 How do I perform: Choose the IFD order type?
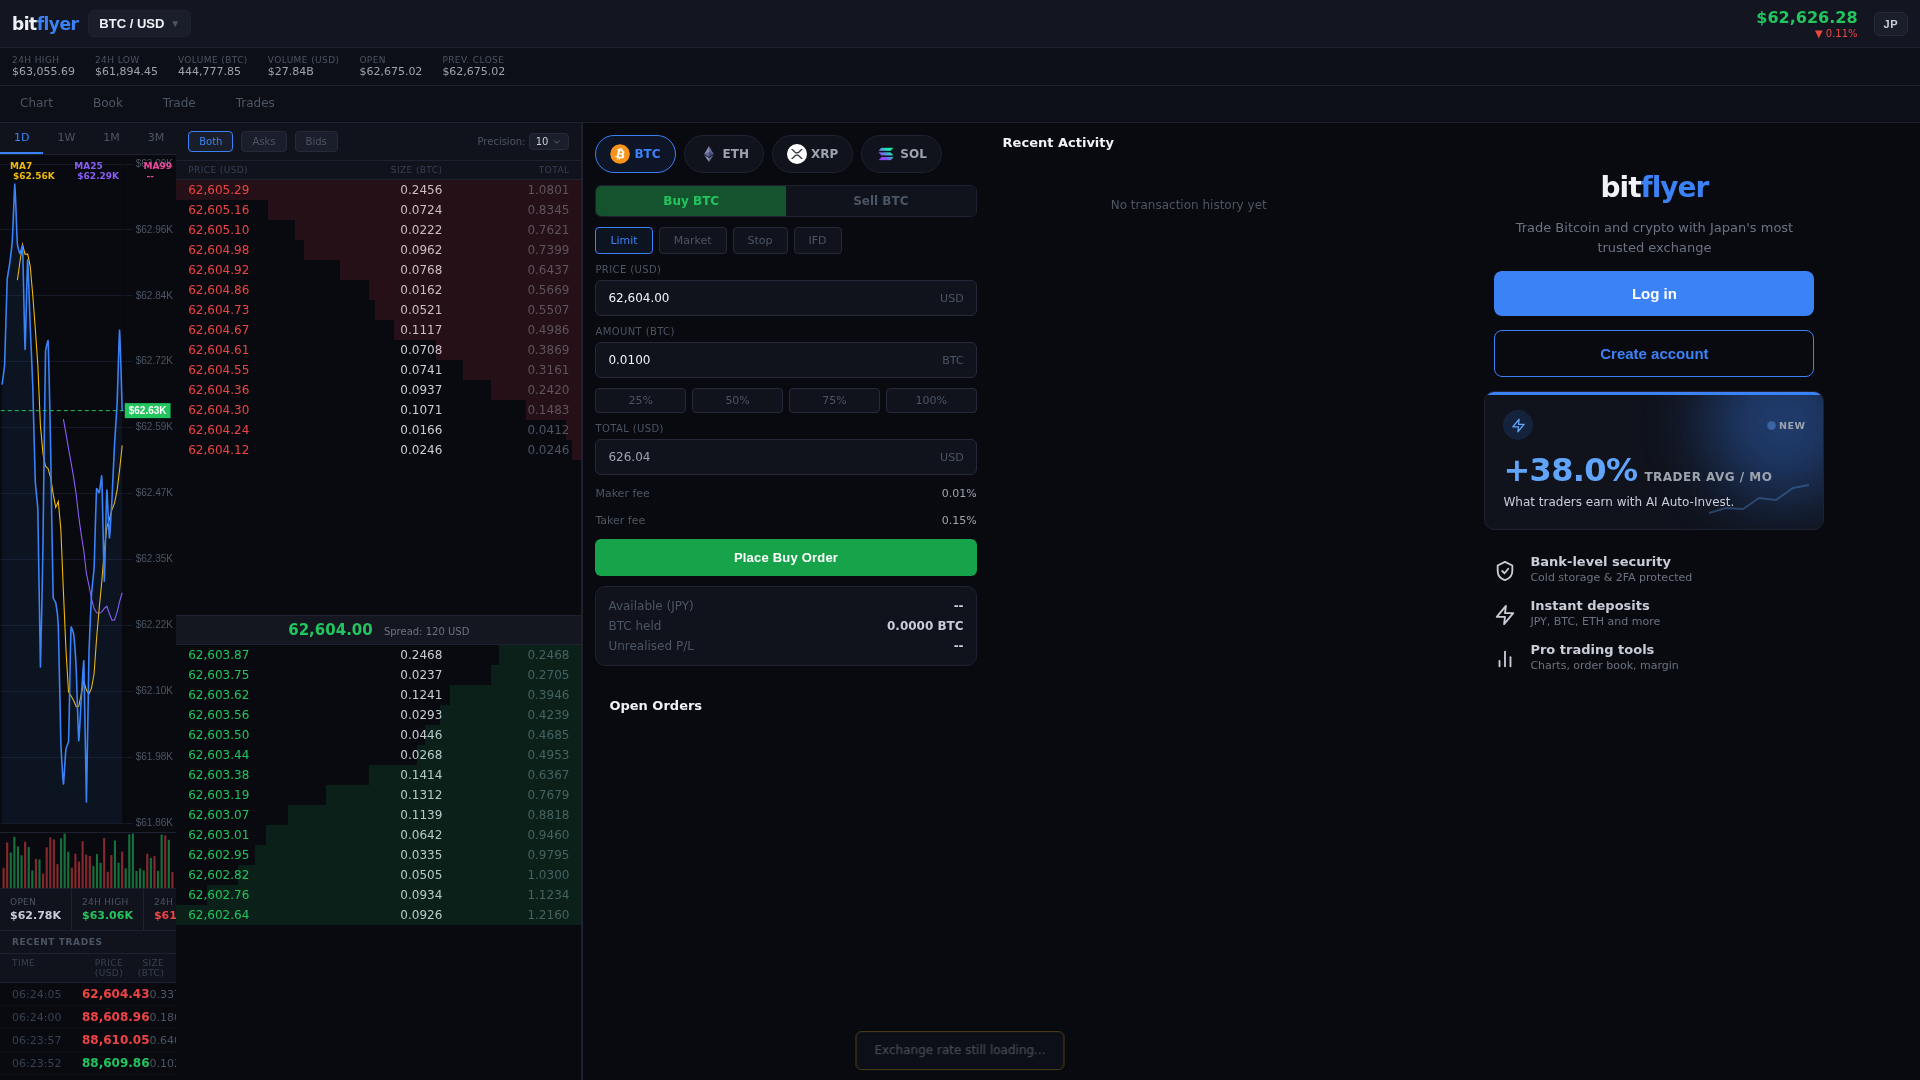[x=818, y=241]
